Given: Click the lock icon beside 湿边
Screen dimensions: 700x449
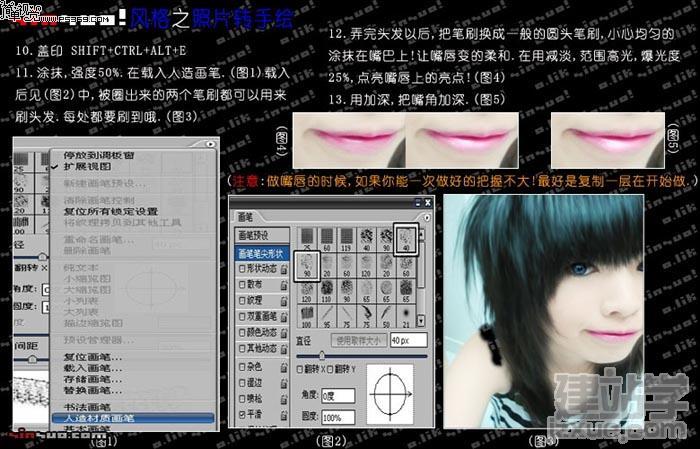Looking at the screenshot, I should tap(283, 383).
